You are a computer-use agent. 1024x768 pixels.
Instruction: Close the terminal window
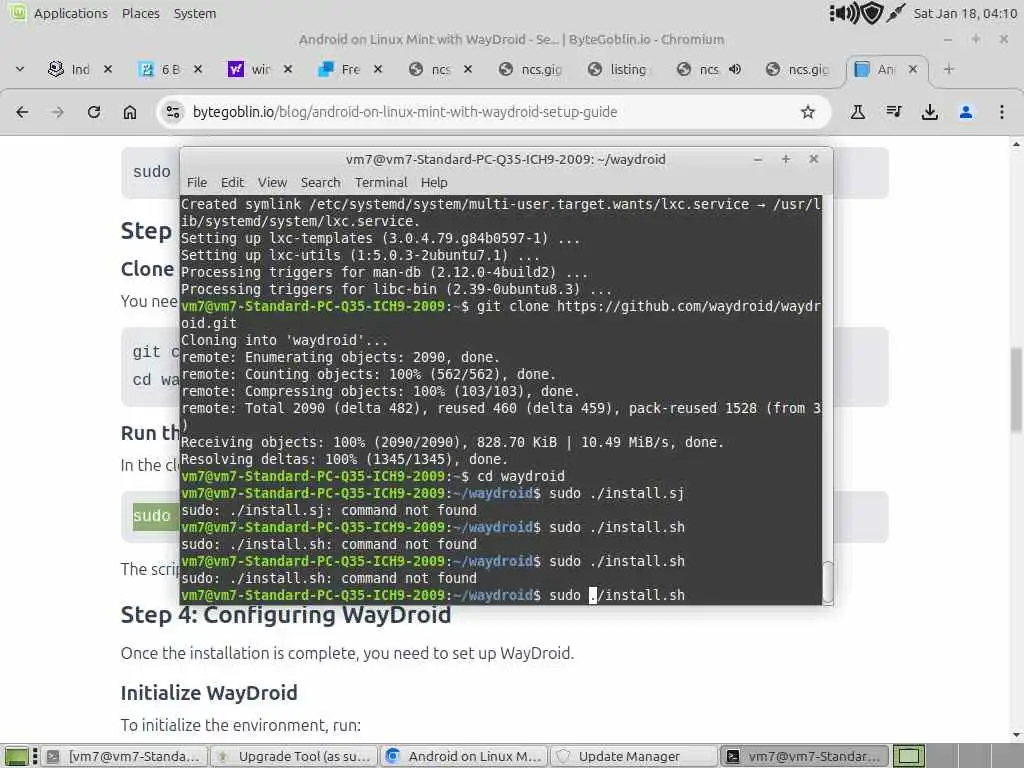[814, 159]
